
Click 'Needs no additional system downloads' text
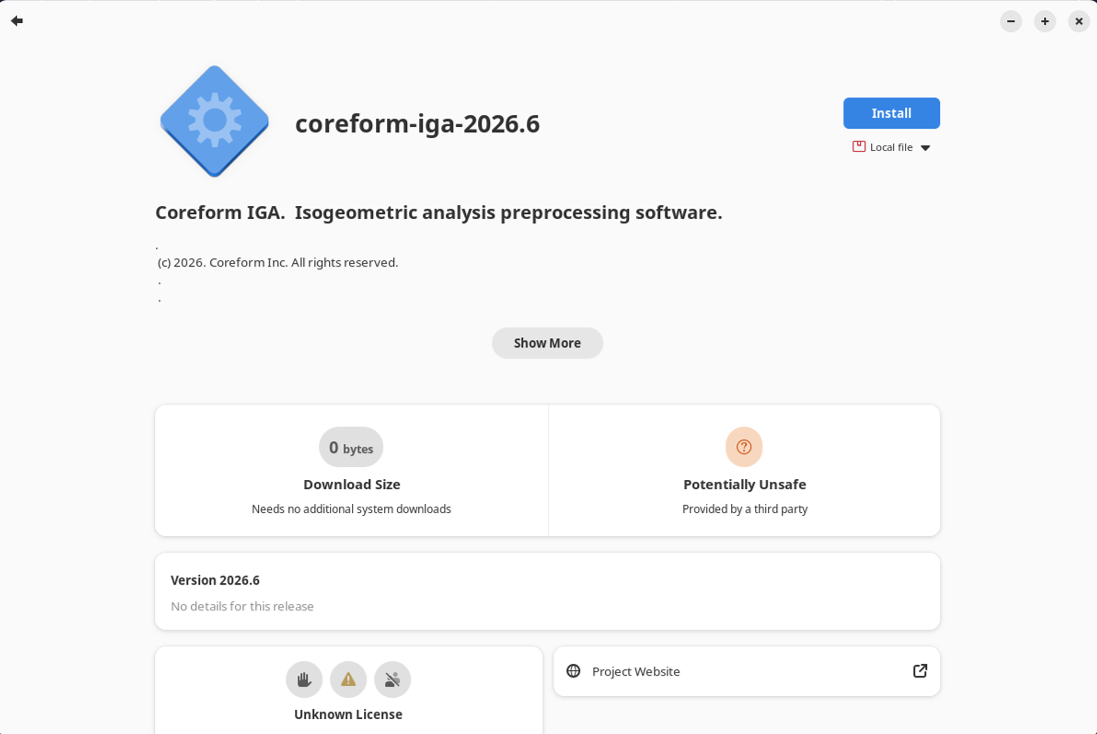pos(351,509)
